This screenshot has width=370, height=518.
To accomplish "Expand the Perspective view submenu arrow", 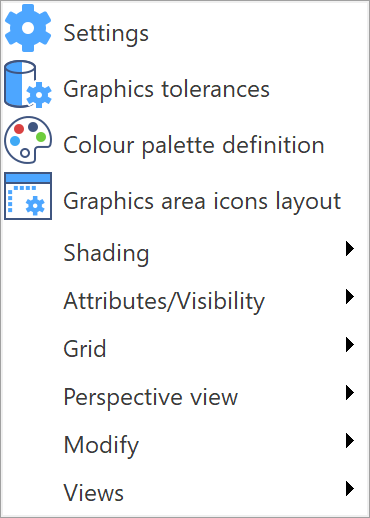I will (350, 393).
